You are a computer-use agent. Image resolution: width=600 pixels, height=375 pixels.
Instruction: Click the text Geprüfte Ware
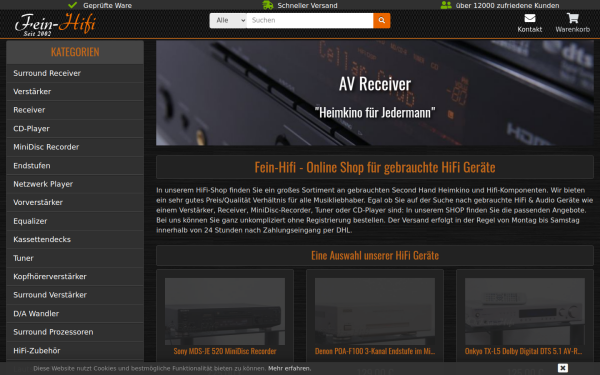click(108, 5)
